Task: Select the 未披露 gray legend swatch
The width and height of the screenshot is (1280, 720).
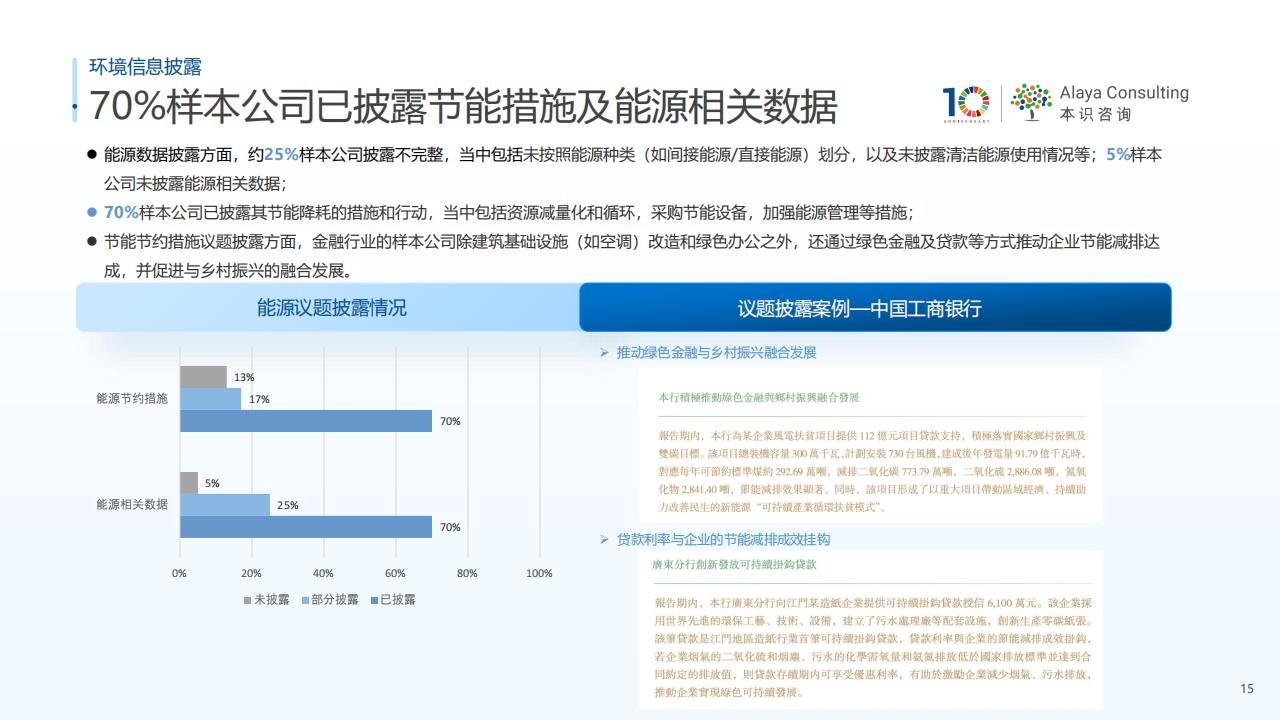Action: pos(248,600)
